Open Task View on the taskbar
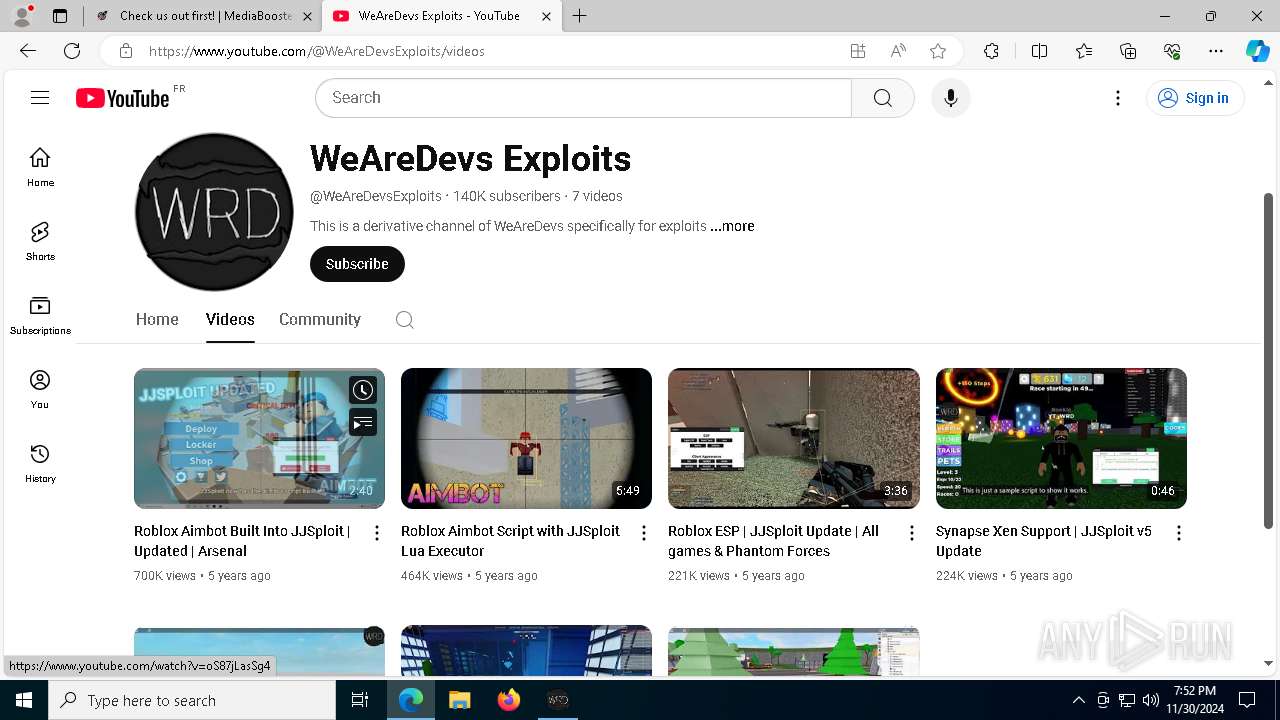This screenshot has width=1280, height=720. tap(360, 700)
